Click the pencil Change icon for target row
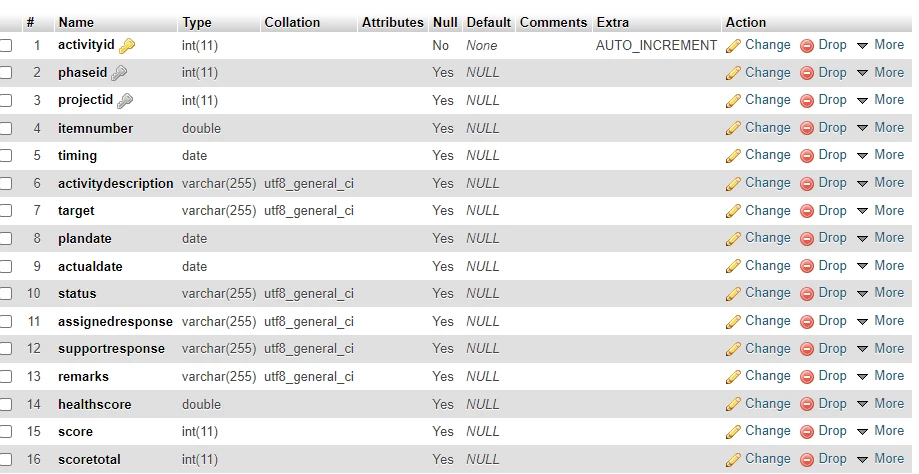The width and height of the screenshot is (919, 474). 733,211
